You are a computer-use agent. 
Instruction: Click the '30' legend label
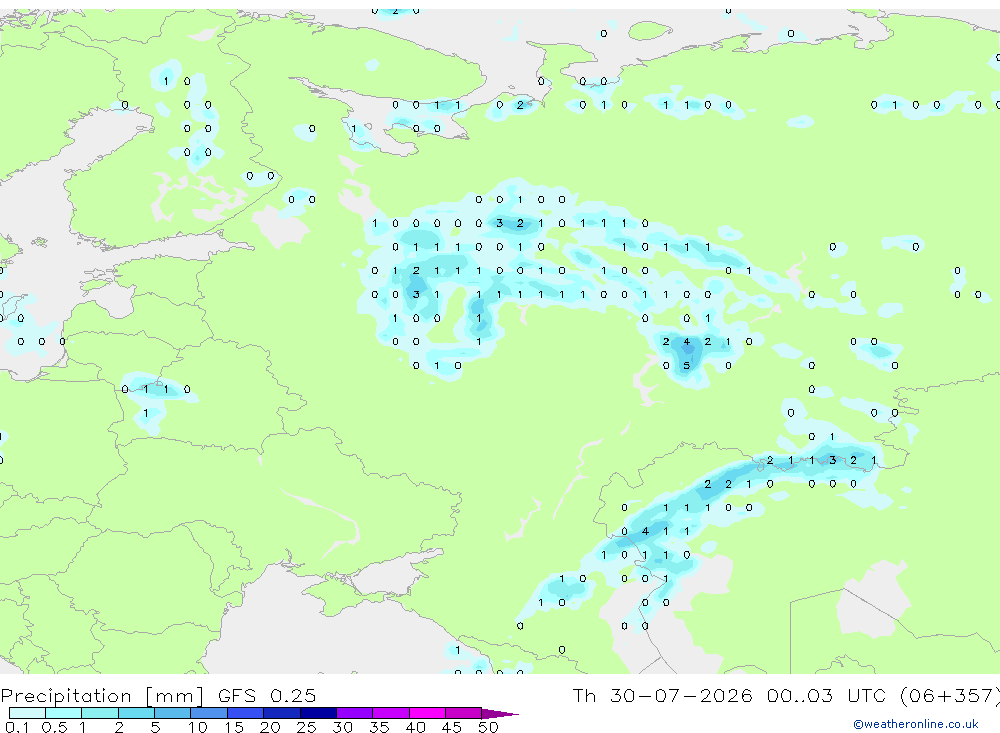(x=342, y=727)
